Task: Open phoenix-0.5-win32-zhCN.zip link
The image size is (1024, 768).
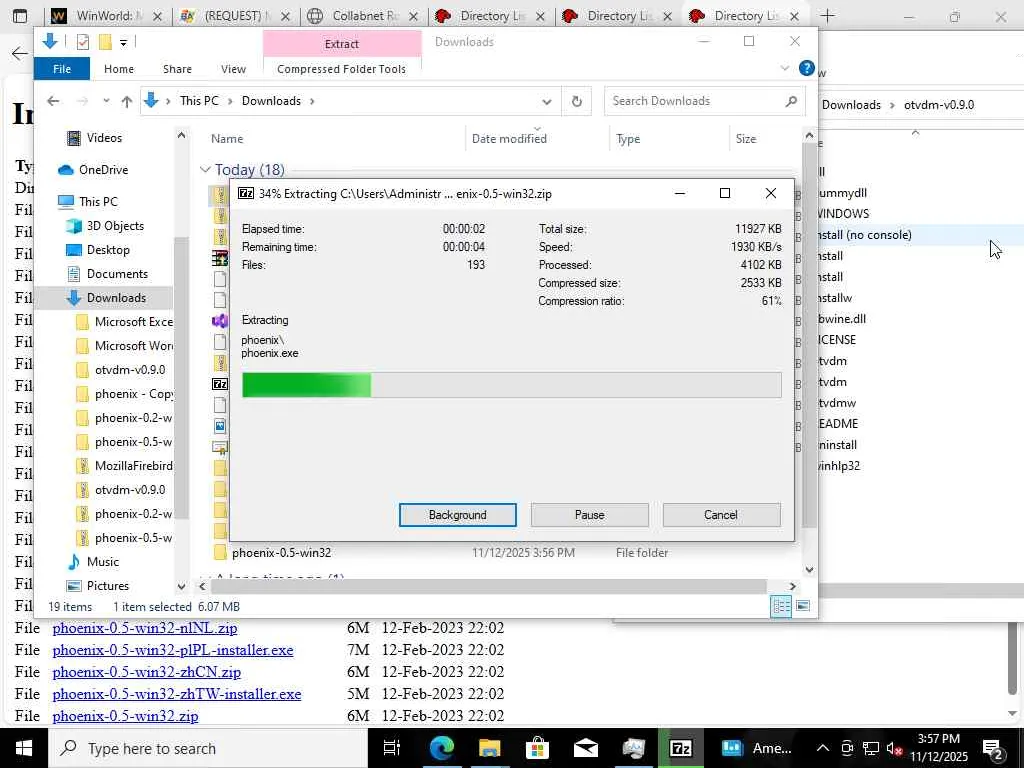Action: point(147,672)
